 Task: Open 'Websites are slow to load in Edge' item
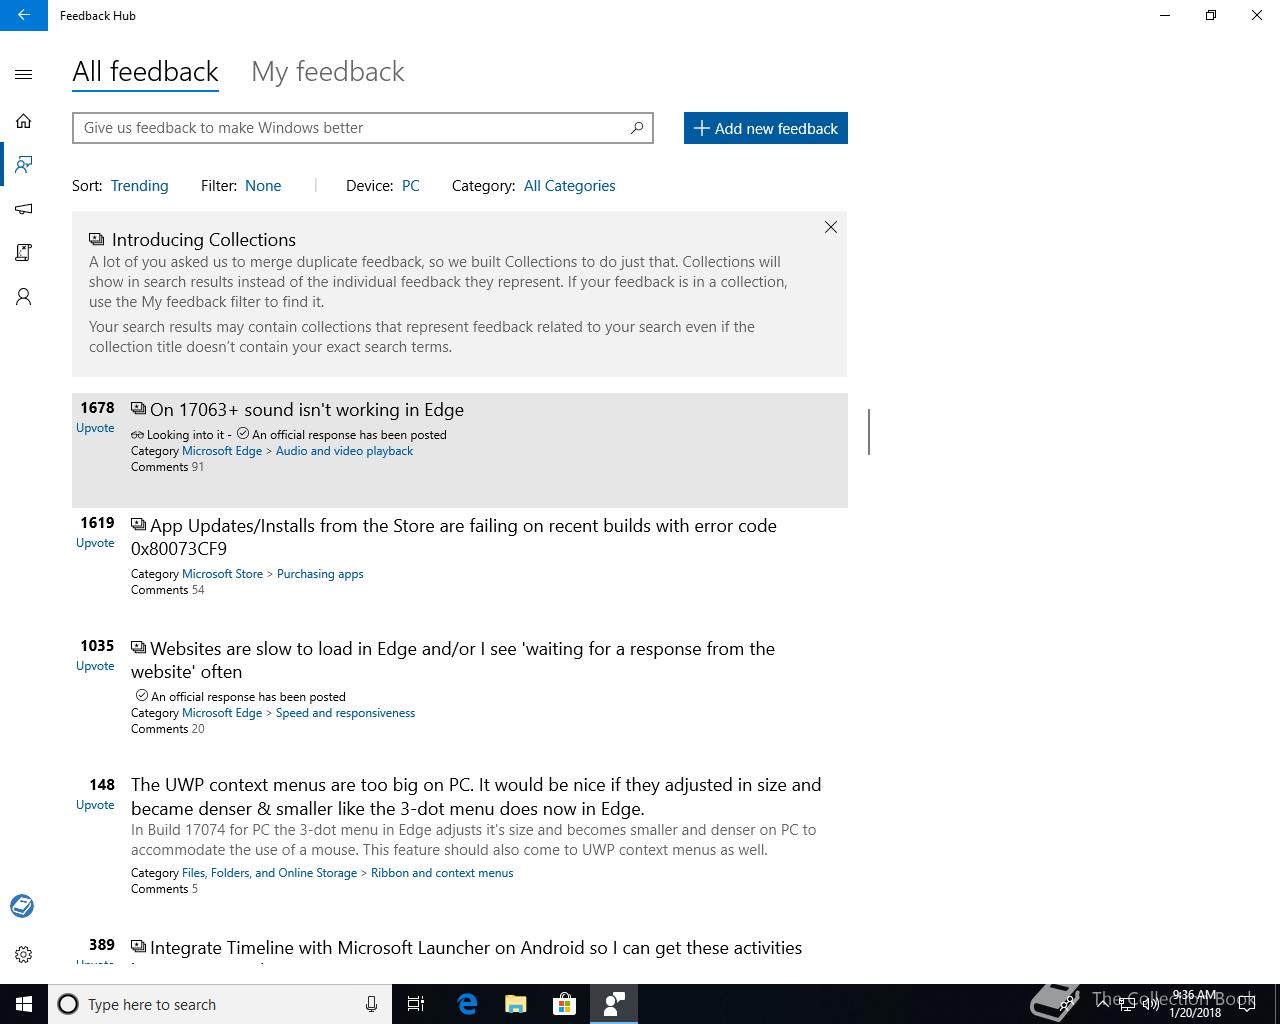(453, 660)
